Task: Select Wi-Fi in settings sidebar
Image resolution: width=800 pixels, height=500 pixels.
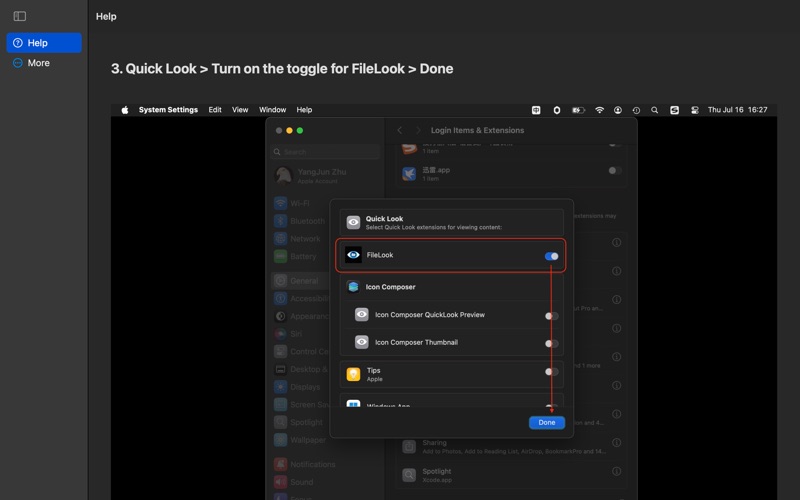Action: [301, 203]
